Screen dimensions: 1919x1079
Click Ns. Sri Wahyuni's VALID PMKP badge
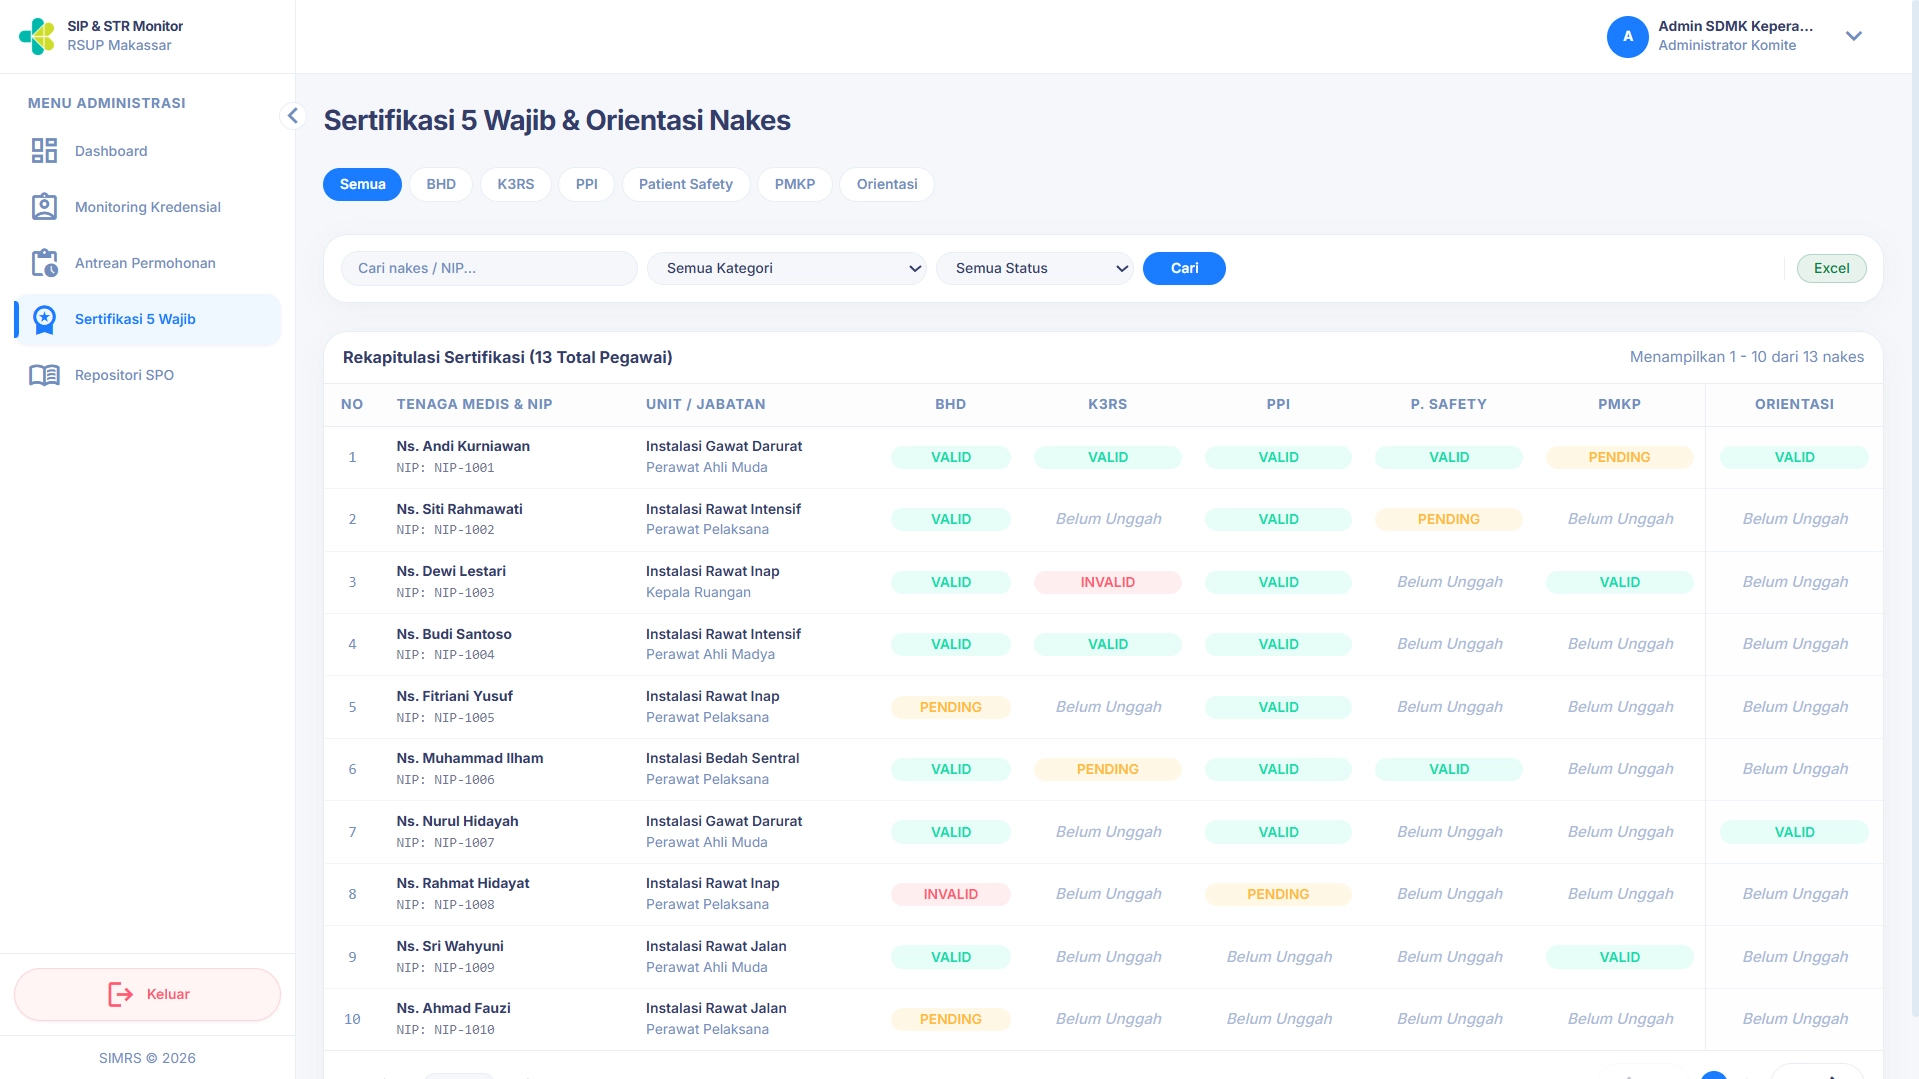(x=1619, y=957)
